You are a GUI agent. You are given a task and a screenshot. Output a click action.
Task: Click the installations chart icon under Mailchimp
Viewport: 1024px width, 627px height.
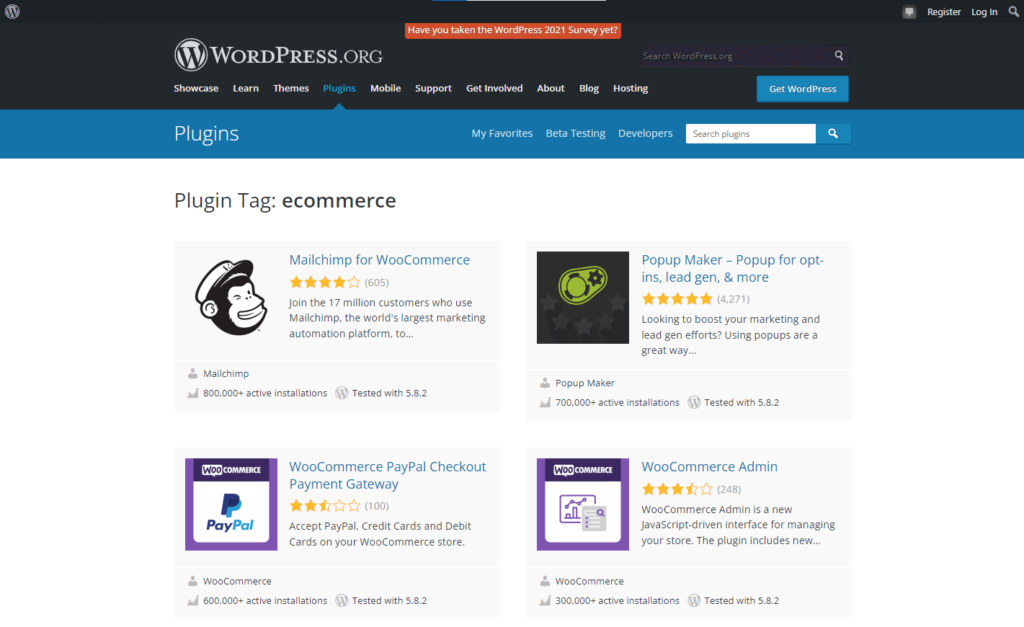(x=191, y=393)
